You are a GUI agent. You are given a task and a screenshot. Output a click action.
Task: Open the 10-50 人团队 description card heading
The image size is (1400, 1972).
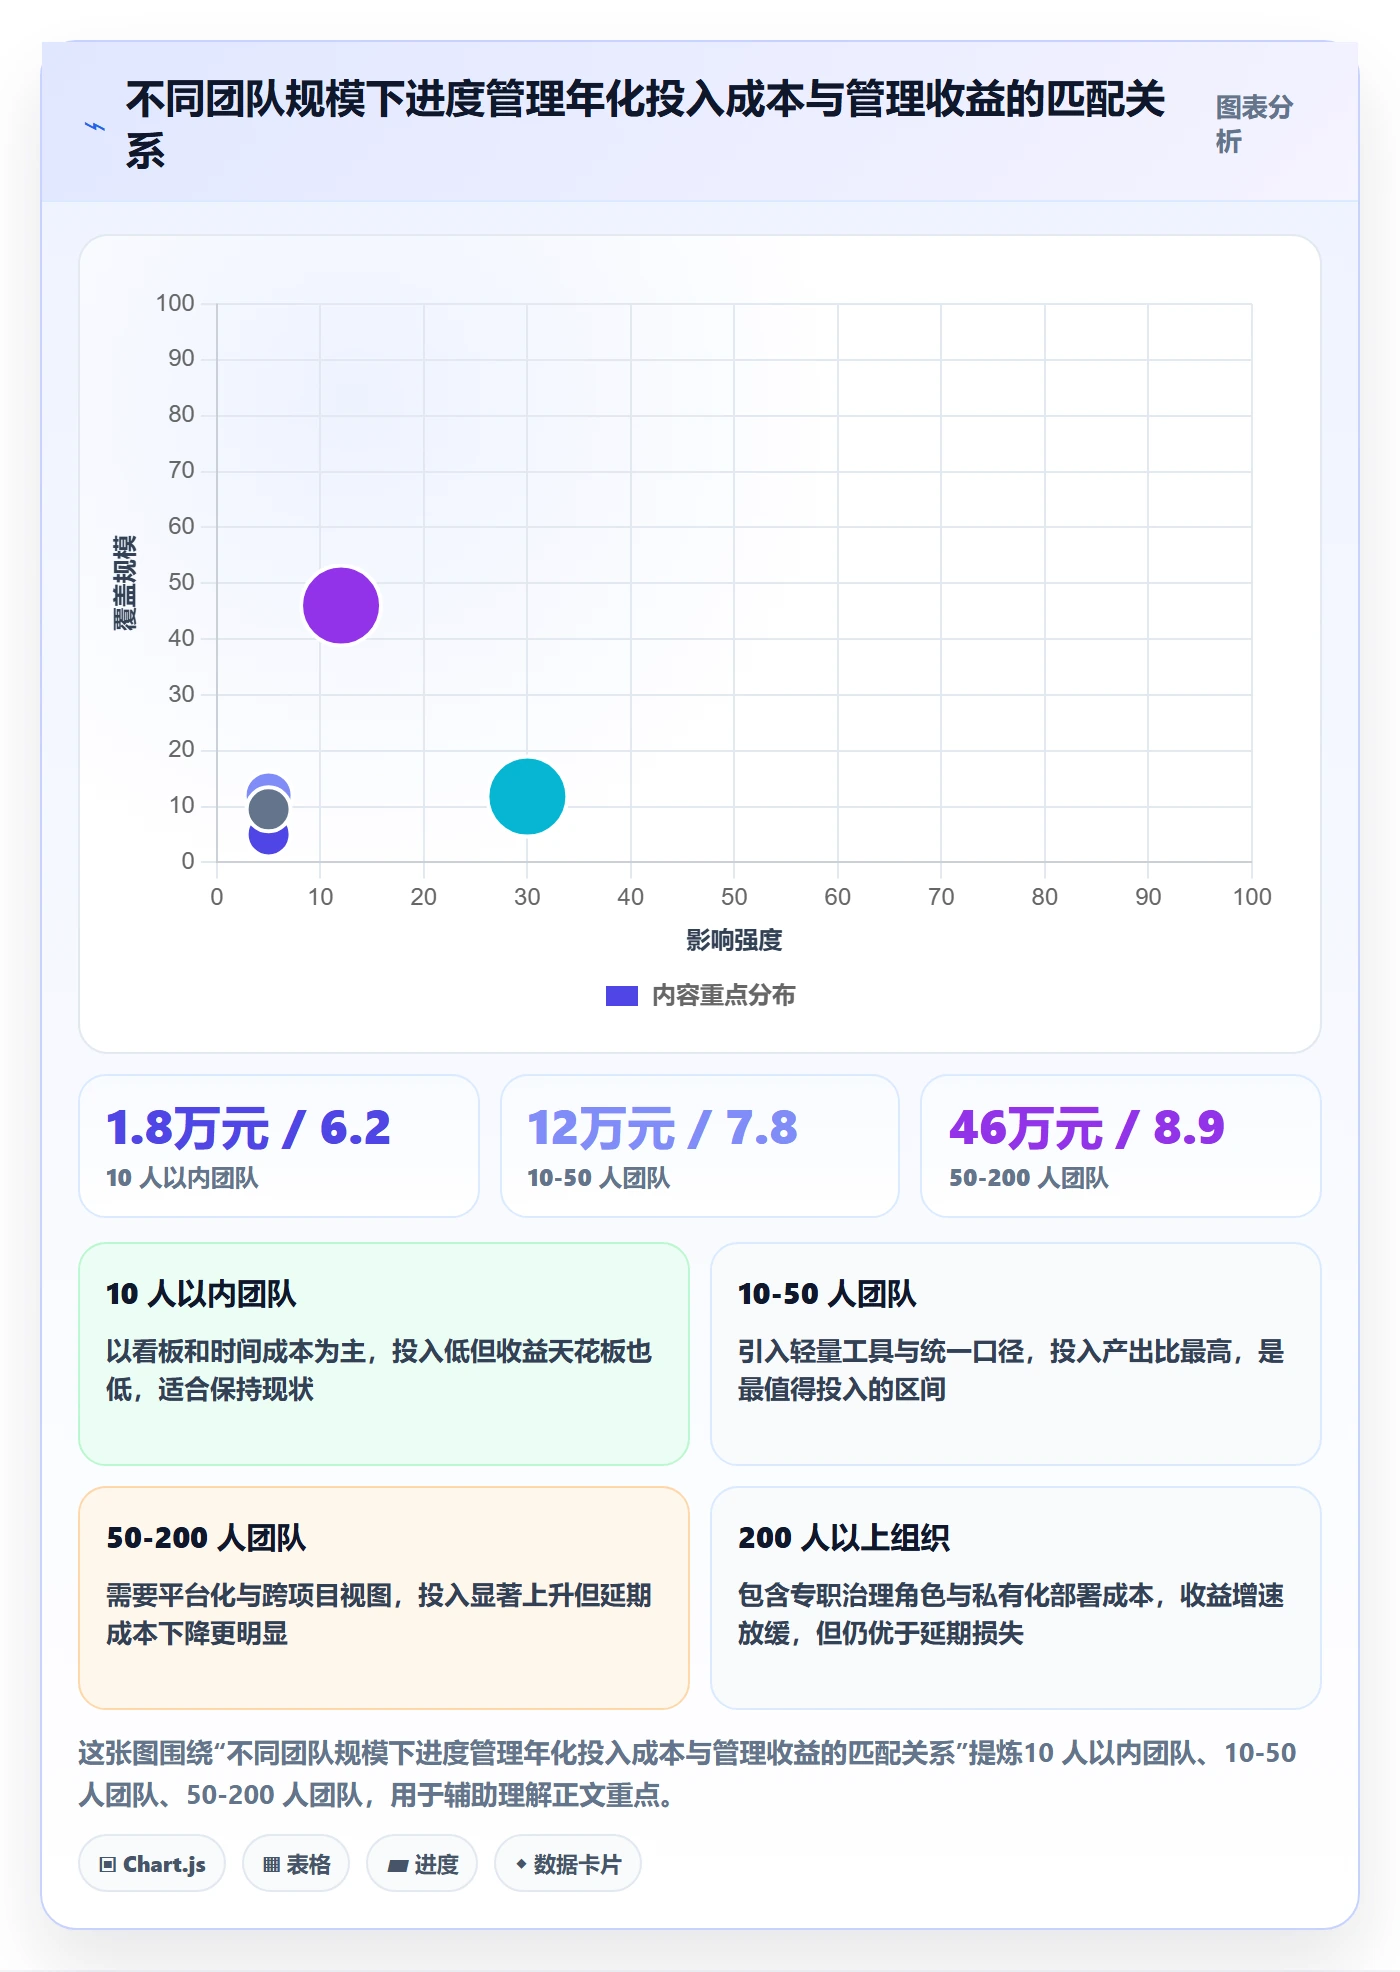click(x=827, y=1294)
